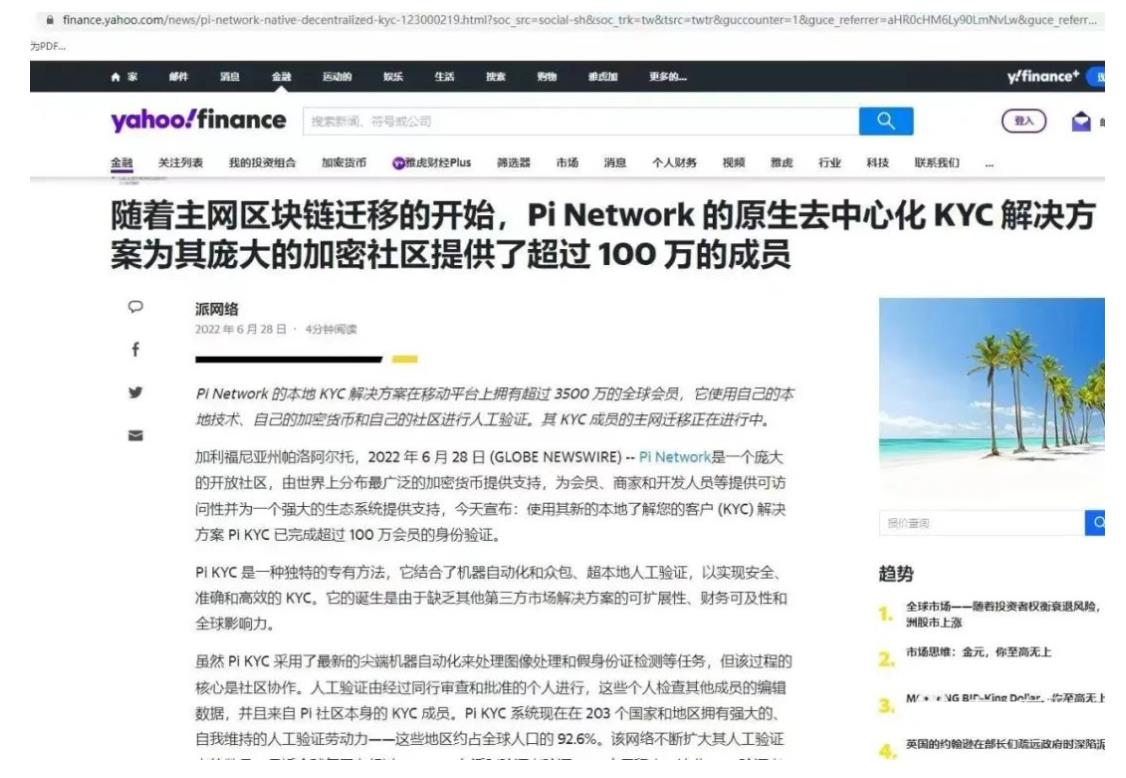
Task: Open the 筛选器 tab
Action: 513,163
